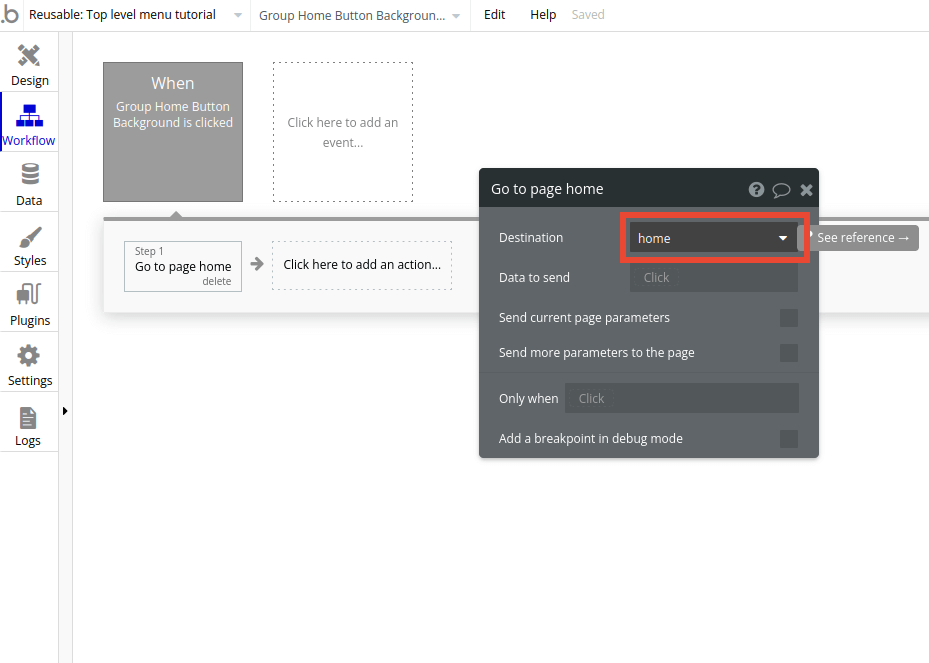Screen dimensions: 929x663
Task: Open the Edit menu
Action: (494, 15)
